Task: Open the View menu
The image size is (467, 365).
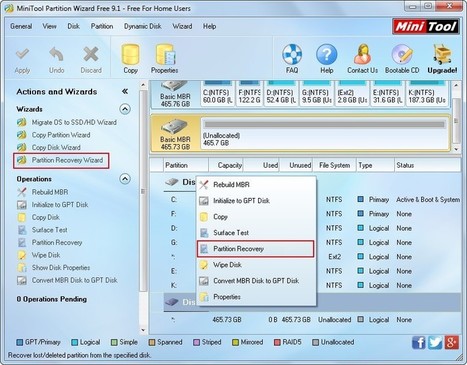Action: tap(49, 26)
